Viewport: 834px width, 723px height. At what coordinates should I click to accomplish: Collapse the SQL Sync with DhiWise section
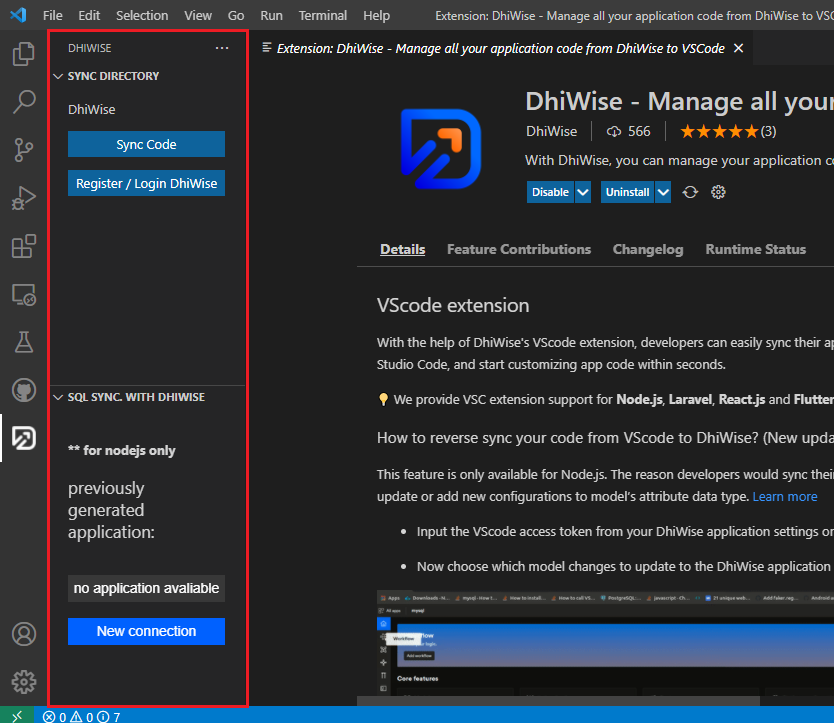click(59, 397)
